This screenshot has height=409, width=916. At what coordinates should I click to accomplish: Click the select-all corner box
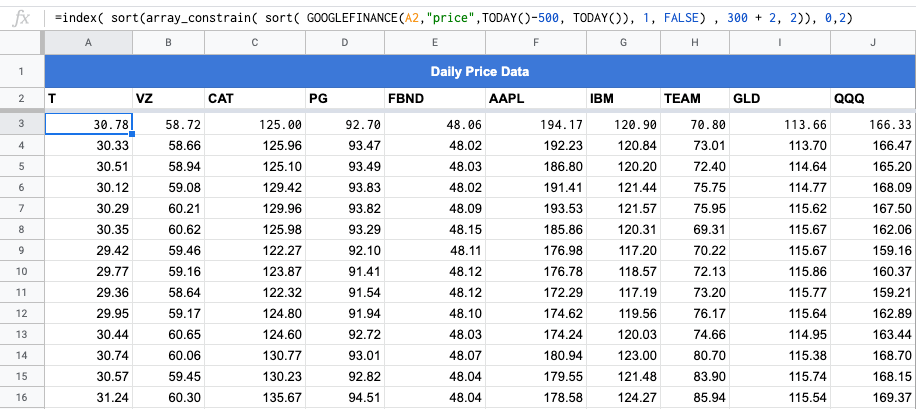pos(22,43)
